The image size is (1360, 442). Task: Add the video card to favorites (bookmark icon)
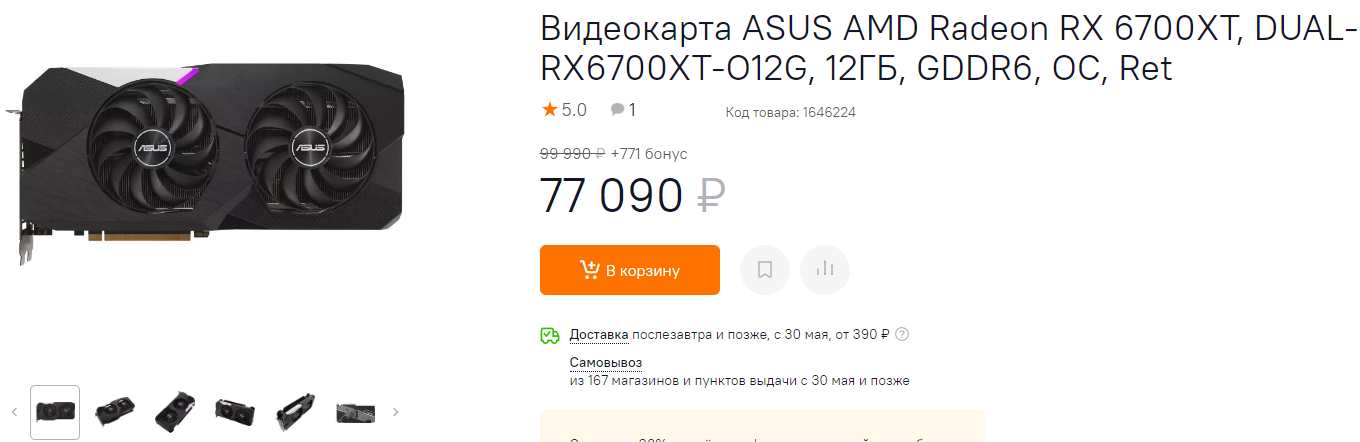[765, 270]
